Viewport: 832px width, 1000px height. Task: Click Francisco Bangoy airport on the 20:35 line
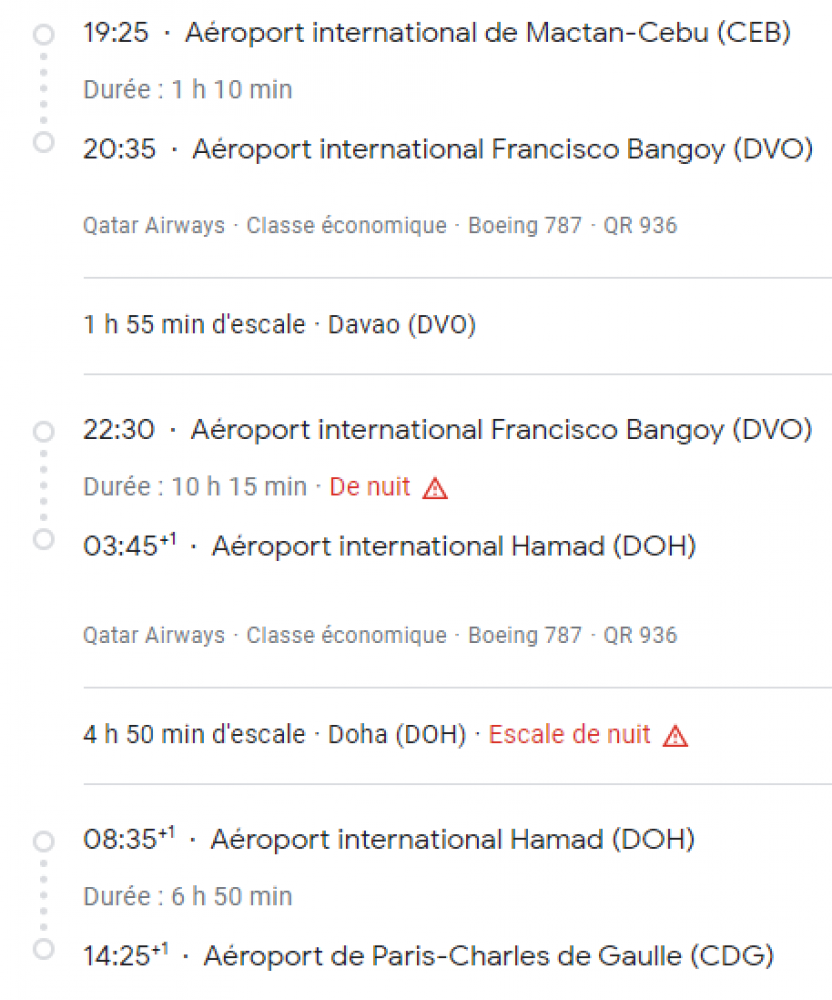point(502,149)
